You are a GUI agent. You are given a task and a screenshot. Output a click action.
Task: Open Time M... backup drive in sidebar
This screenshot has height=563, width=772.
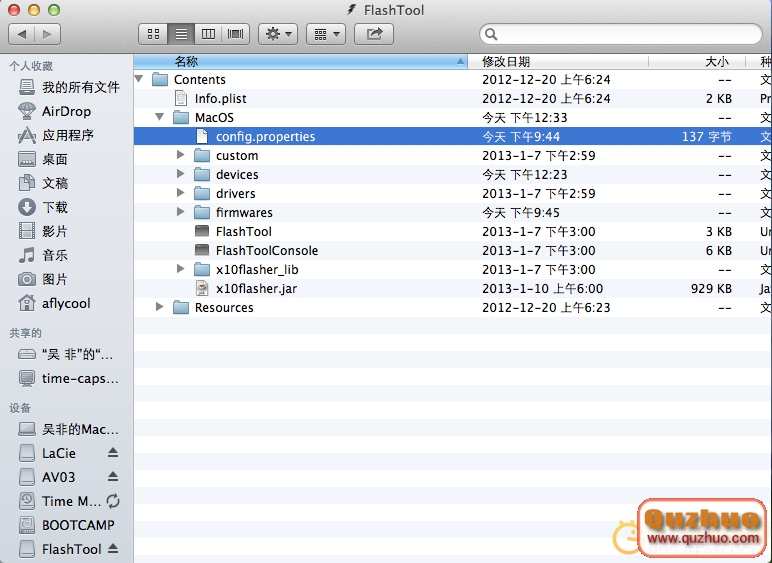60,501
